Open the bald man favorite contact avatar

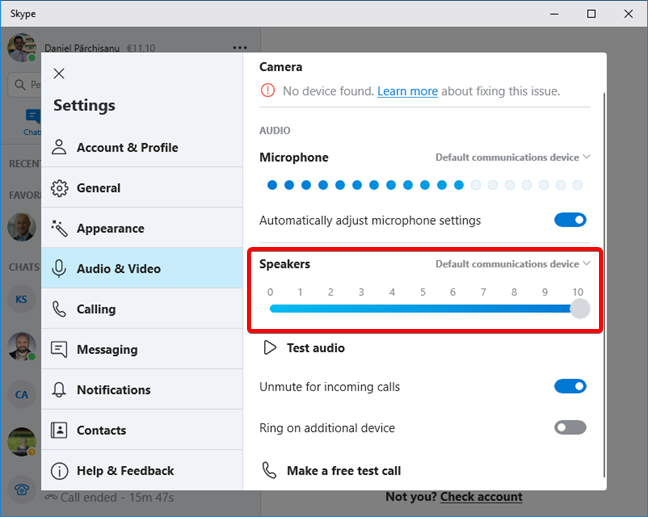pyautogui.click(x=21, y=227)
